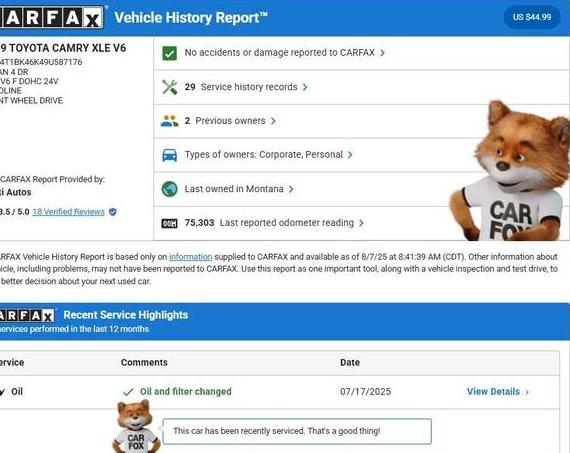Expand the Previous owners chevron
The image size is (570, 453).
pos(273,121)
